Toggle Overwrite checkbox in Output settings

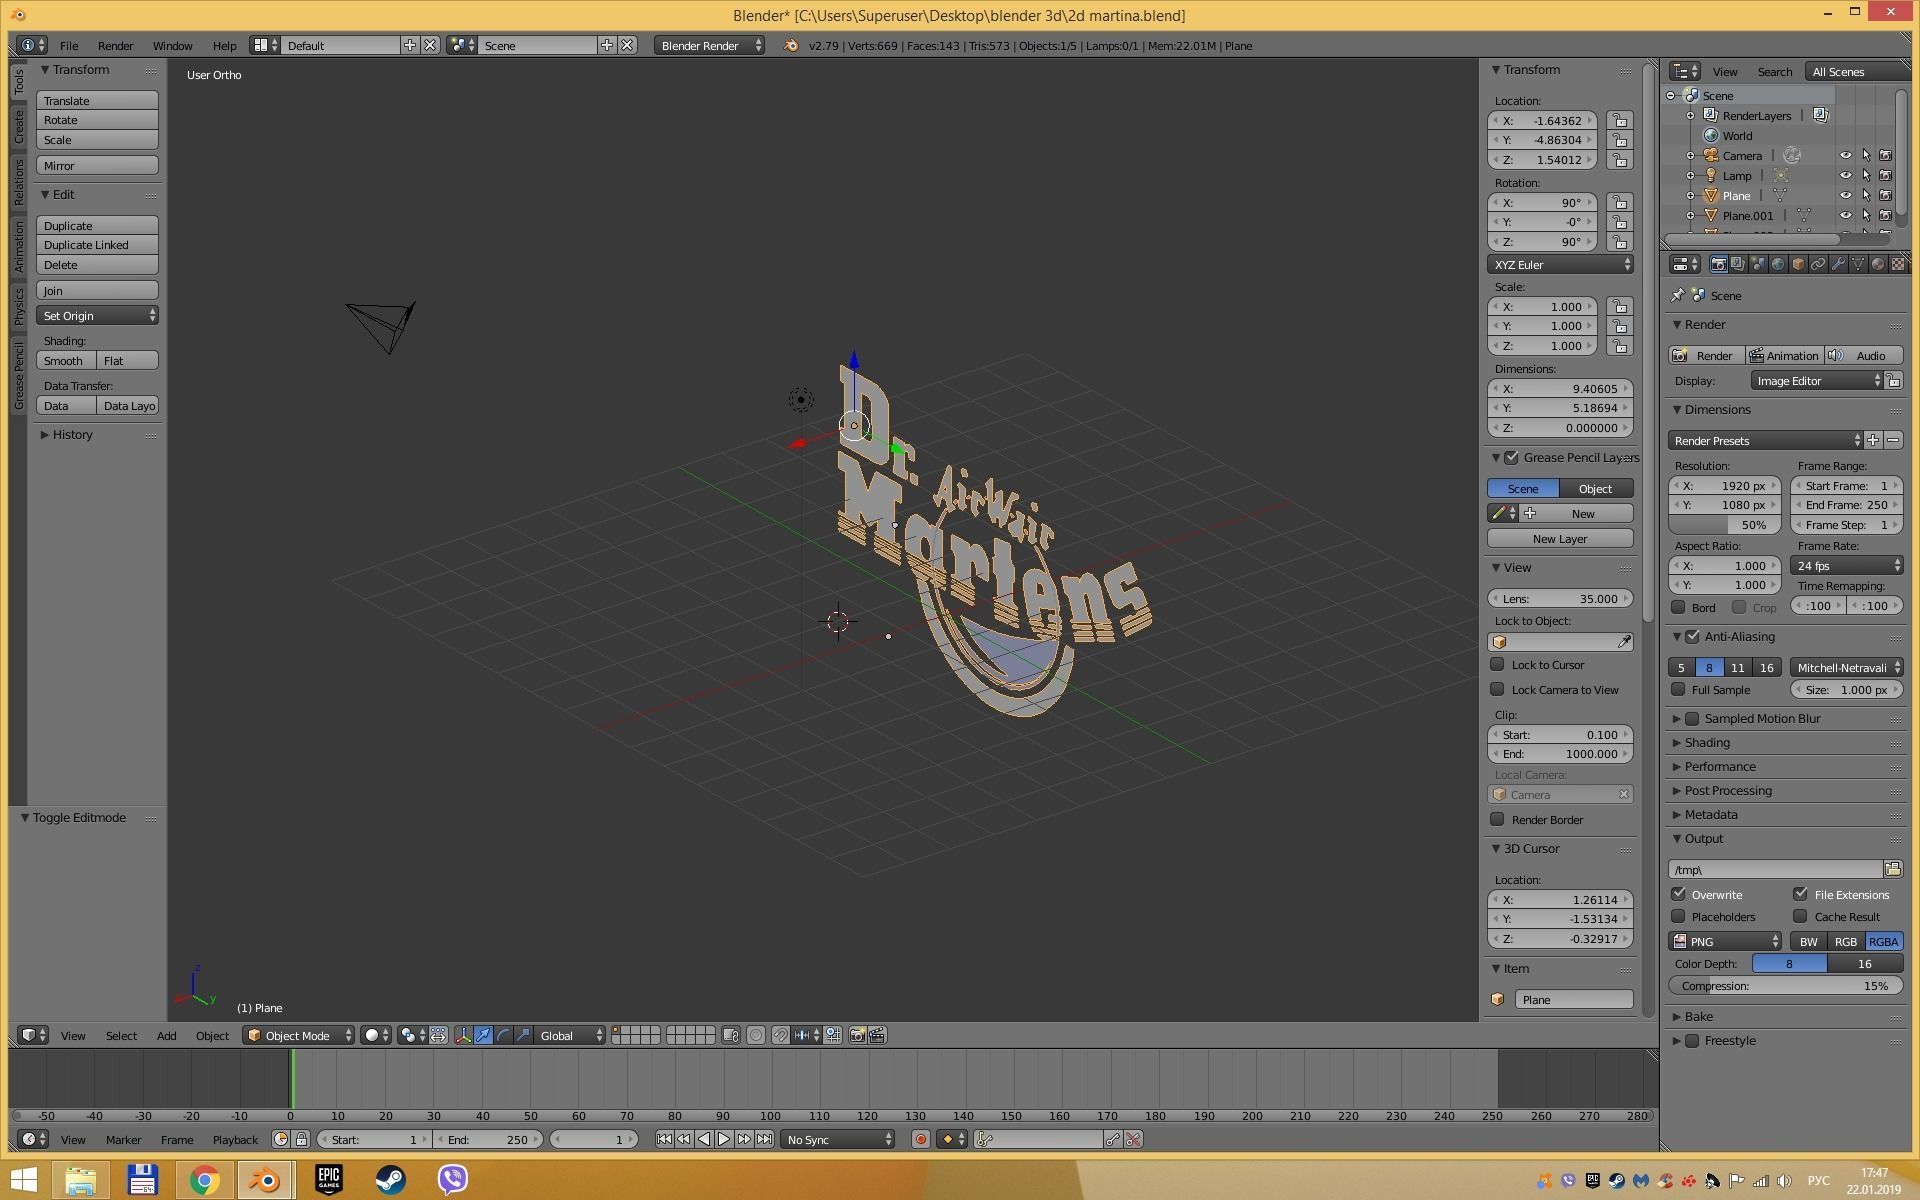coord(1679,893)
